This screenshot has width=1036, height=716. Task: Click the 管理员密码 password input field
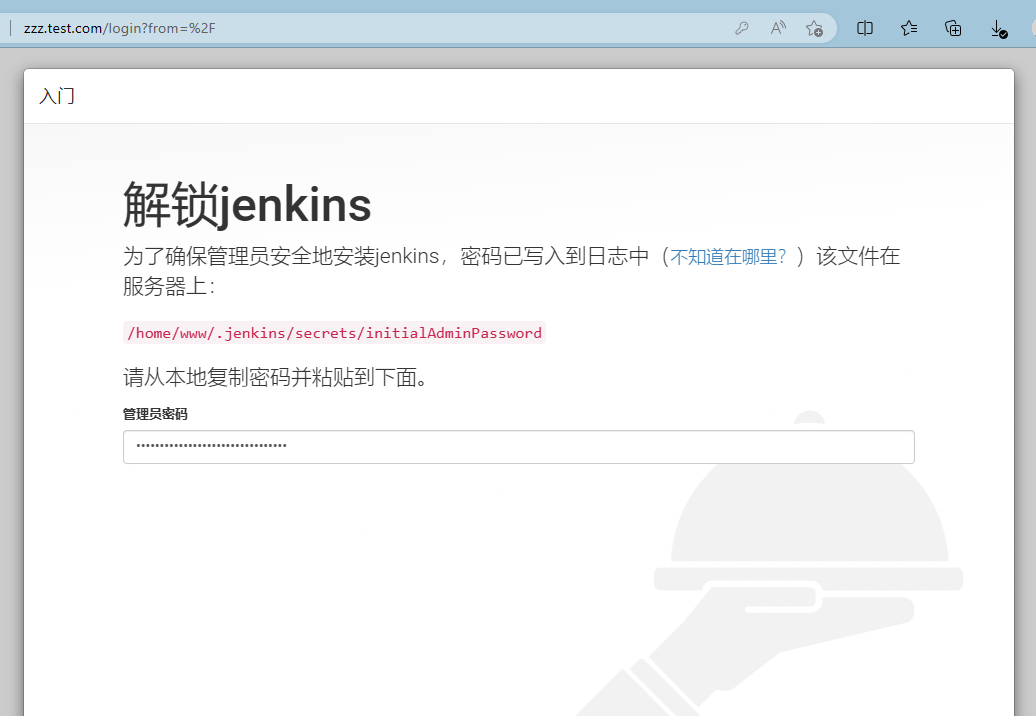(519, 447)
